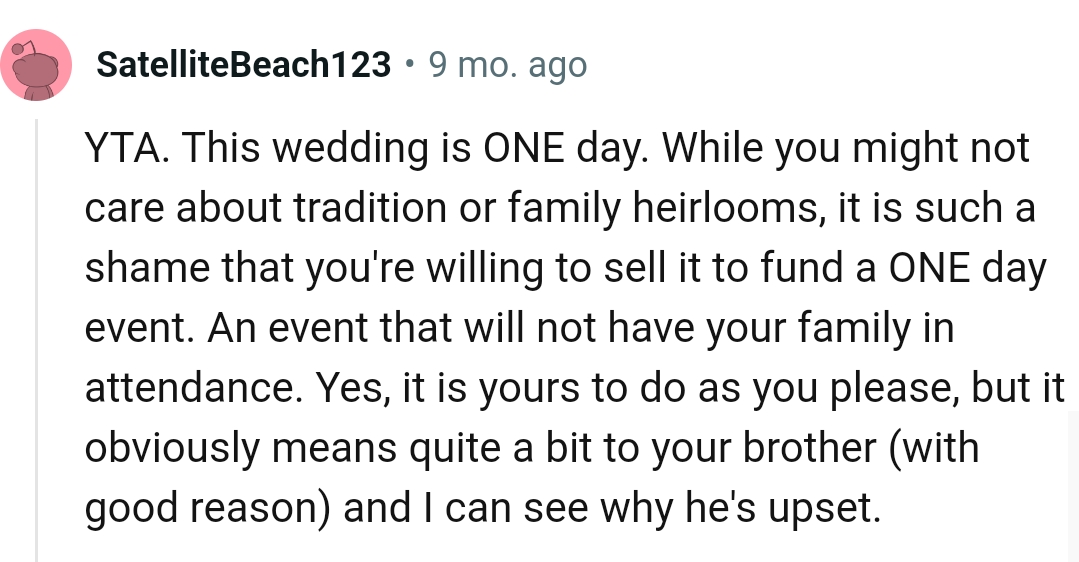Screen dimensions: 1079x562
Task: Click the word 'obviously' in the comment body
Action: (x=171, y=448)
